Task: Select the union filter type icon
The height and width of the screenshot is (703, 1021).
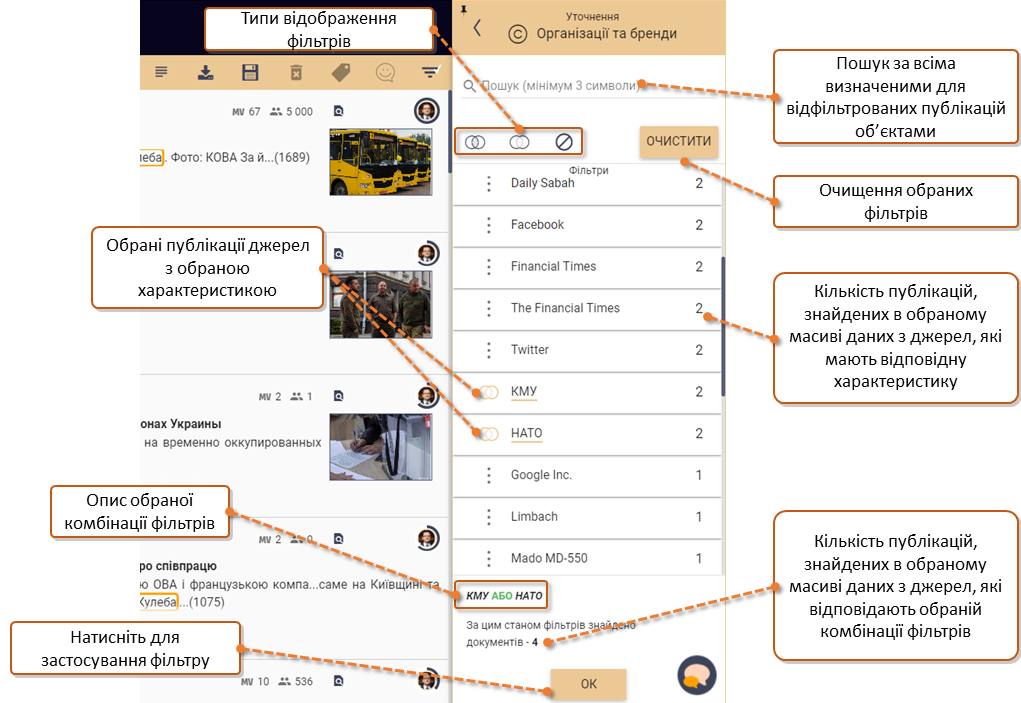Action: [520, 141]
